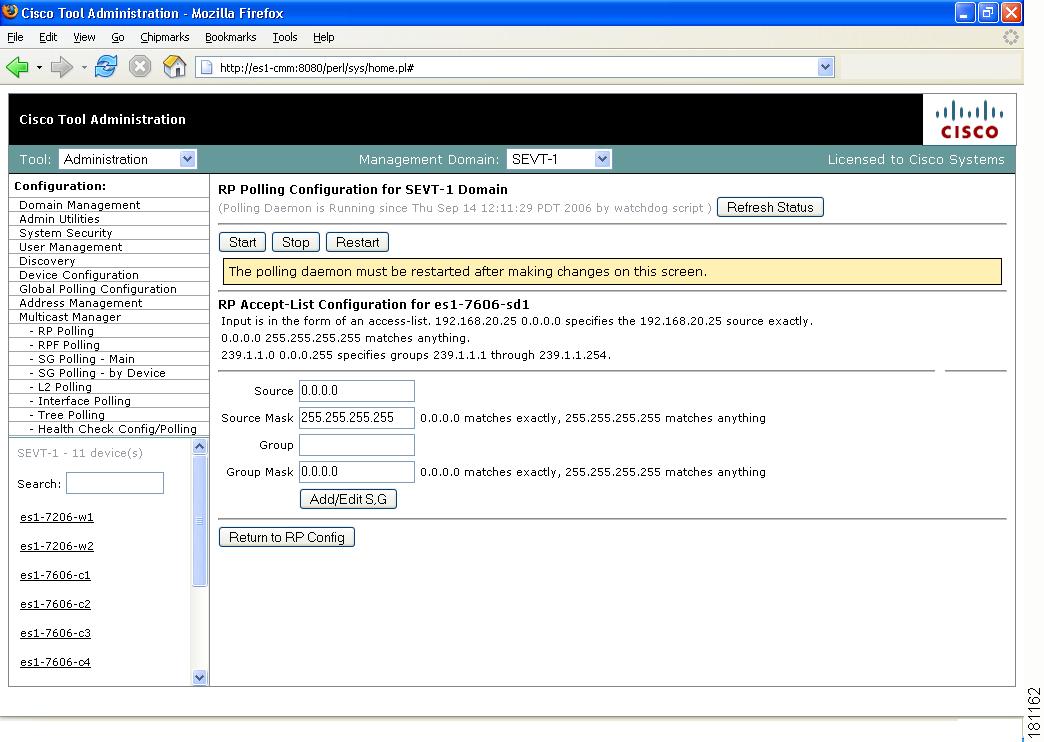The height and width of the screenshot is (742, 1044).
Task: Open the Chipmarks menu
Action: [164, 37]
